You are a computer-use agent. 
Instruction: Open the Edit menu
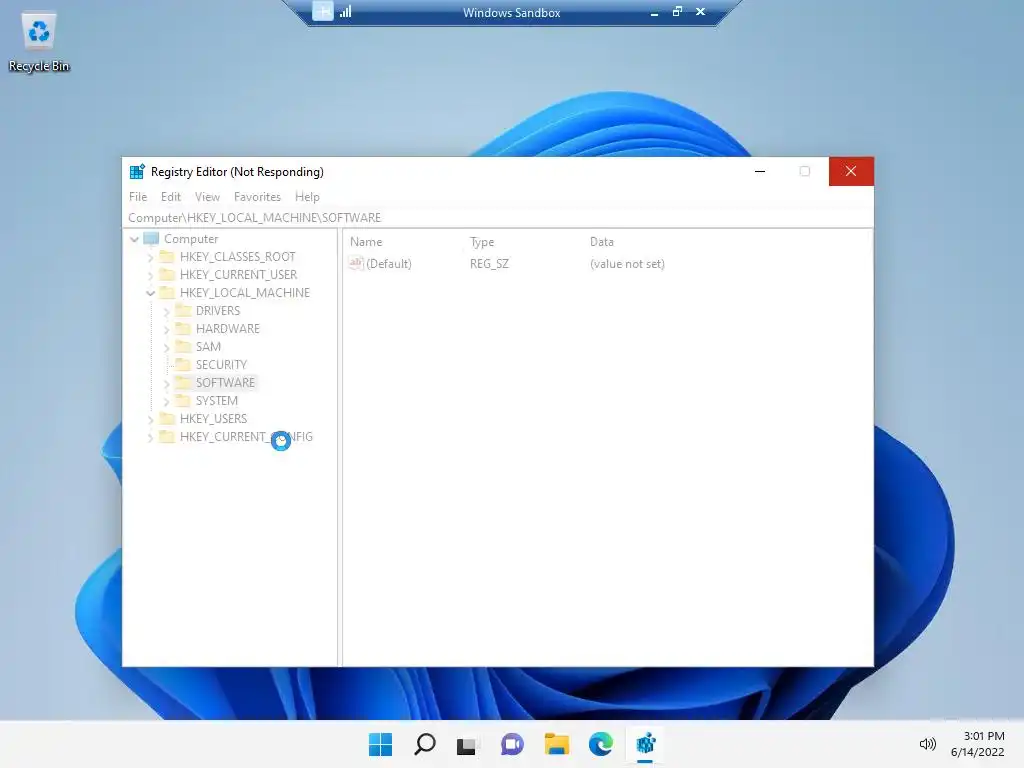170,197
